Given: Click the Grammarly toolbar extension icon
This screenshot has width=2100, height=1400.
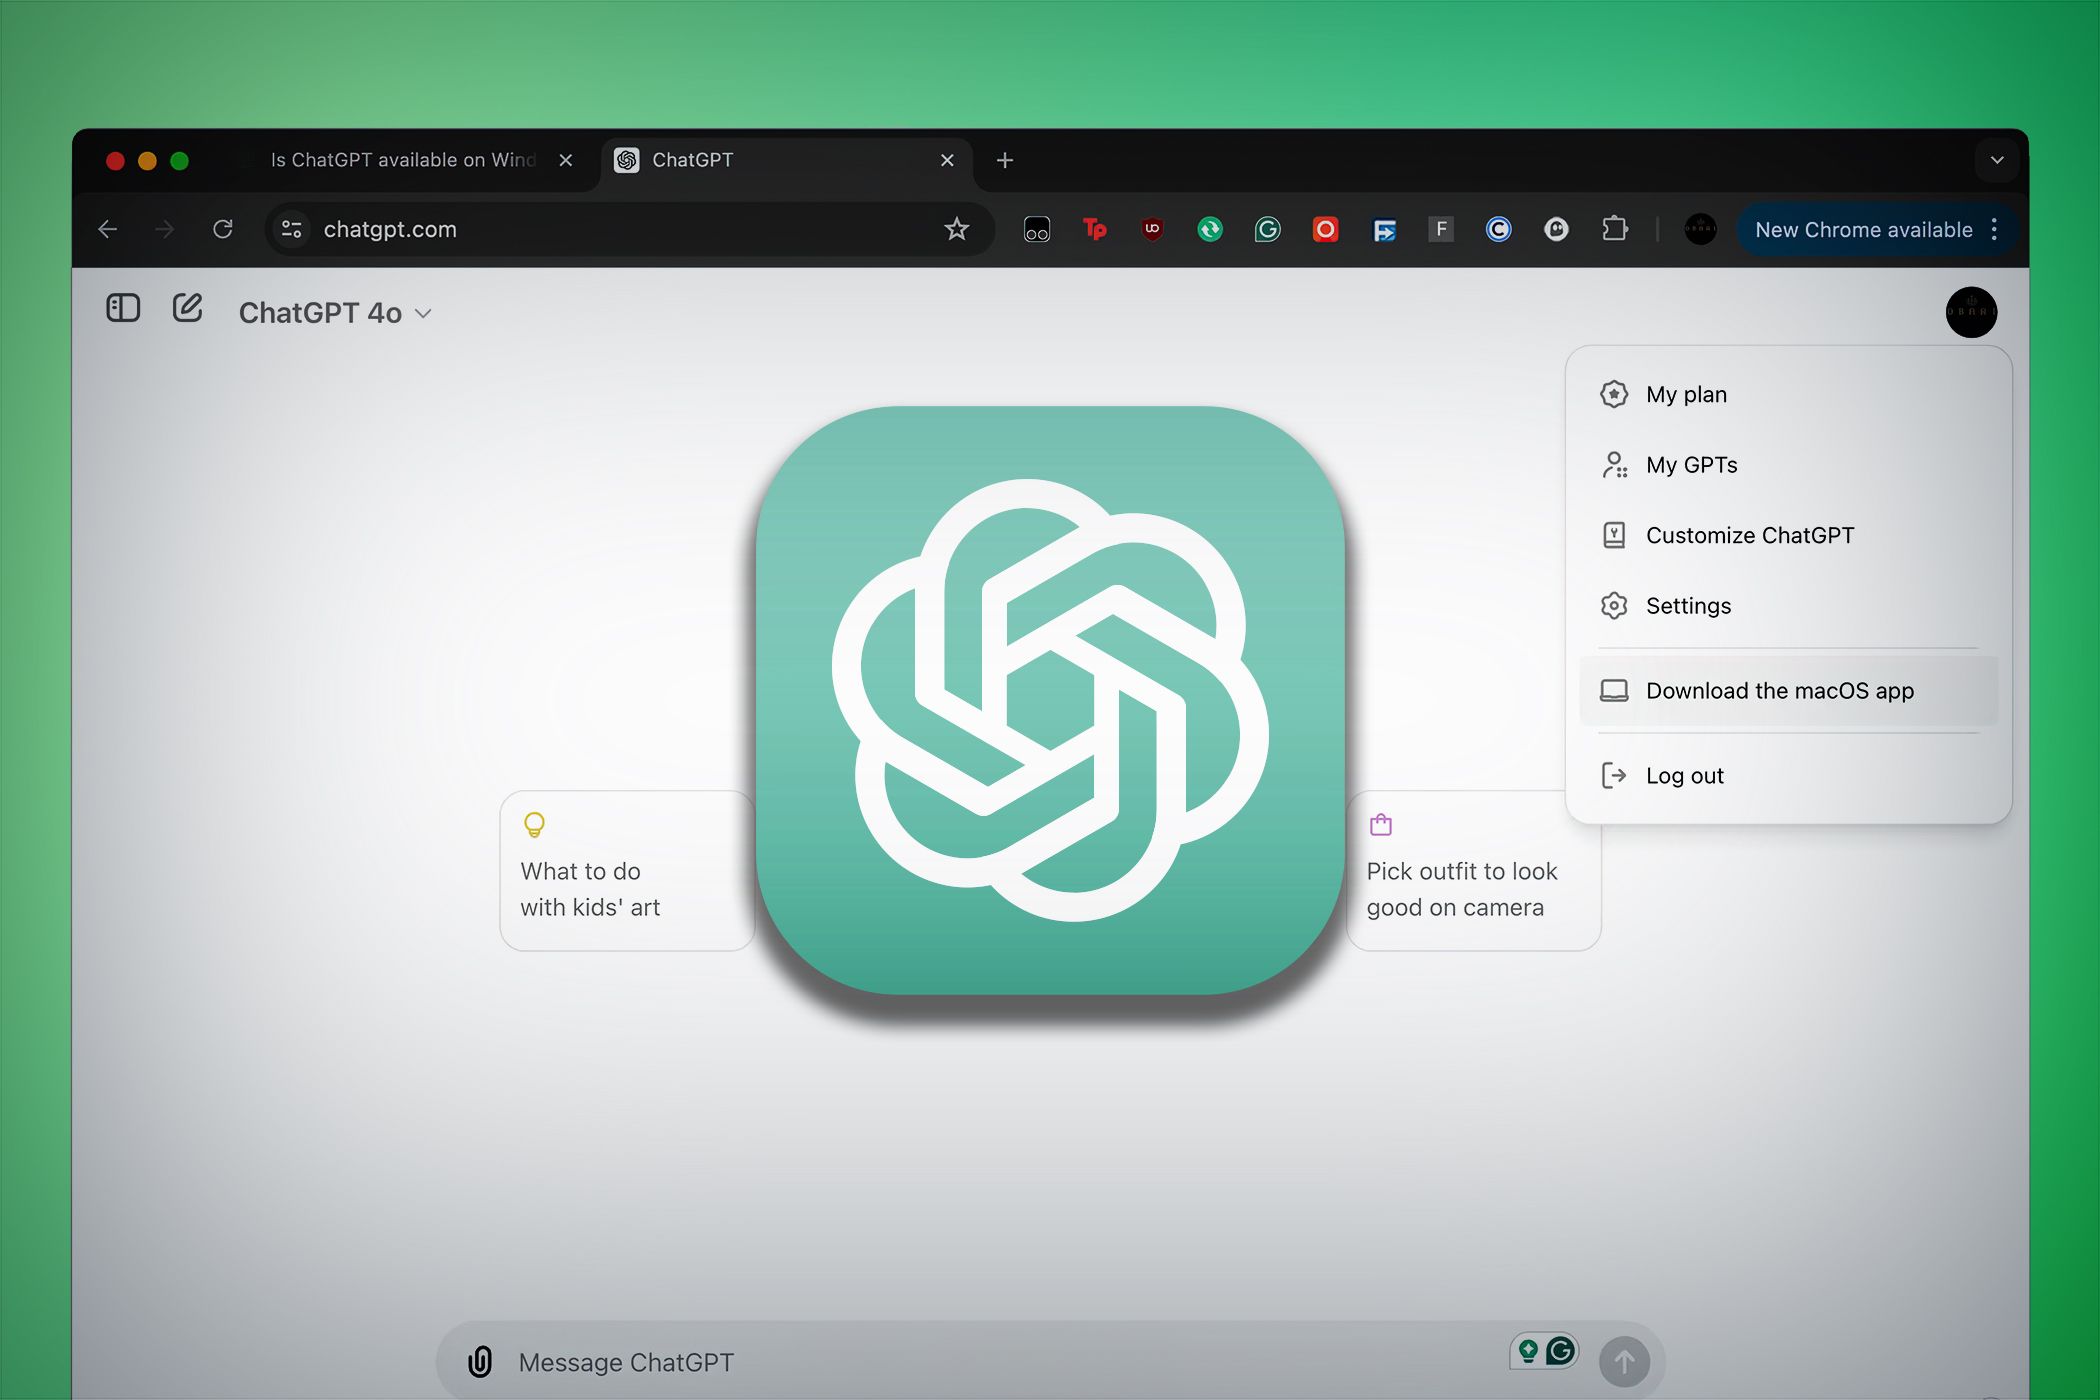Looking at the screenshot, I should click(1267, 230).
